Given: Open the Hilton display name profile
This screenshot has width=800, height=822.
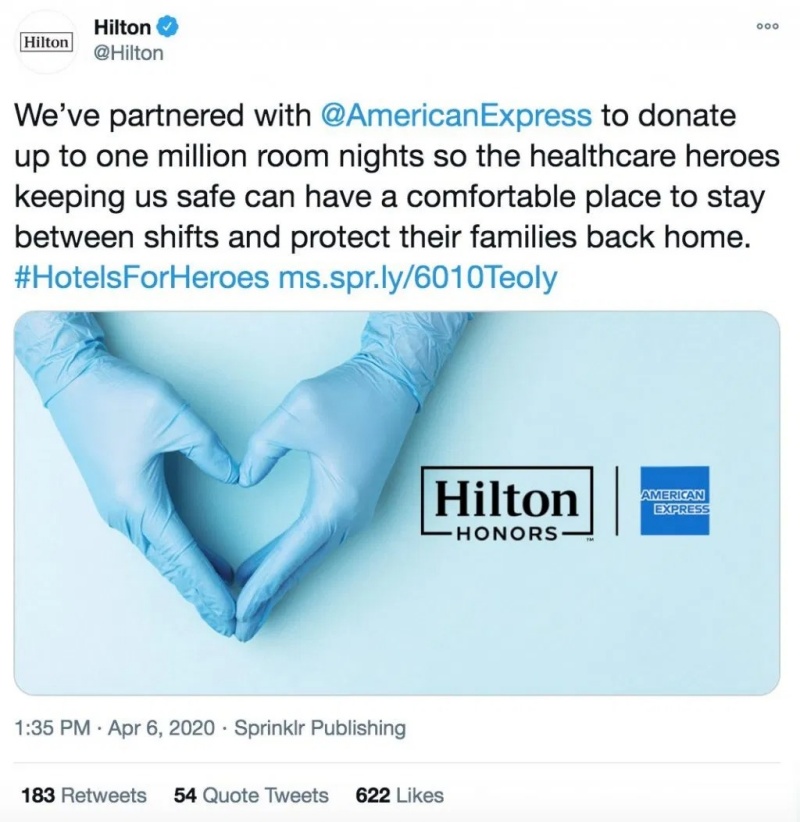Looking at the screenshot, I should pyautogui.click(x=122, y=28).
